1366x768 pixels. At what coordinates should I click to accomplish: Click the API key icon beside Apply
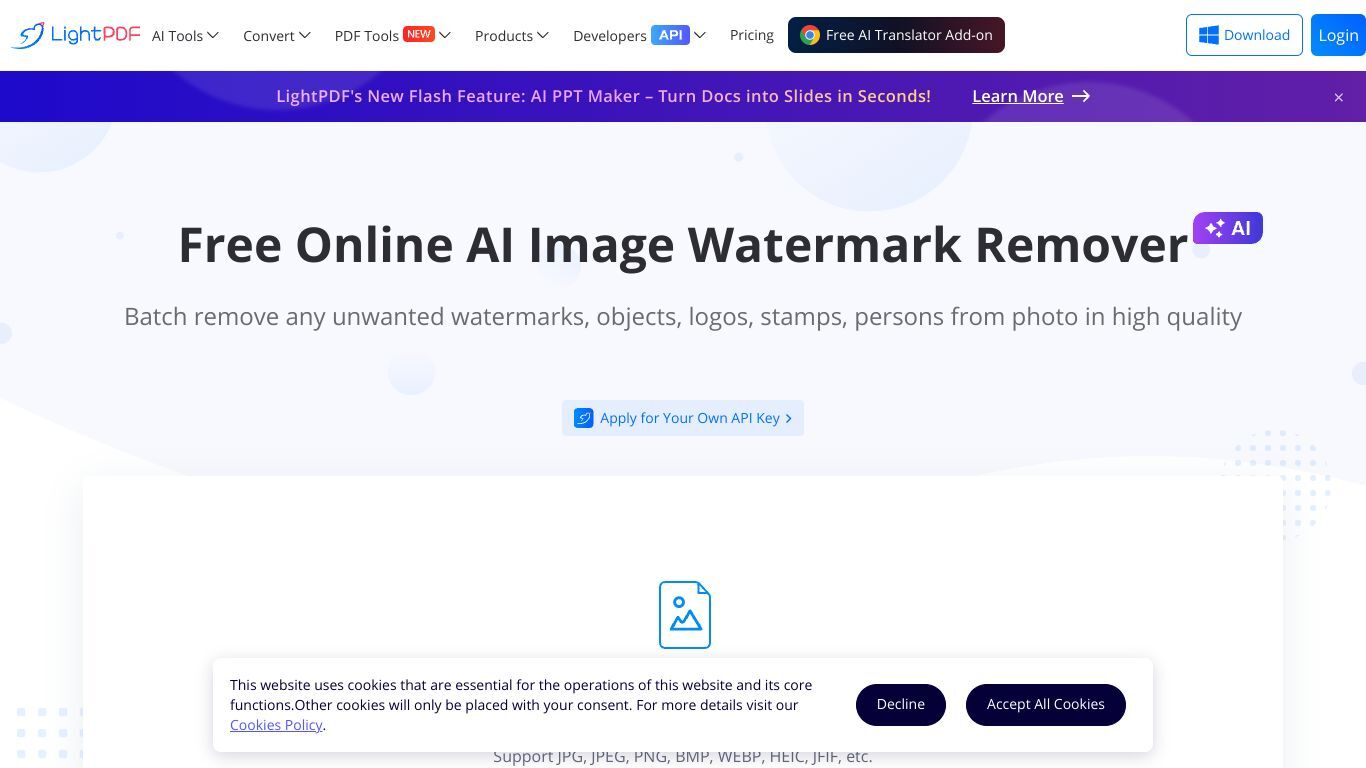[583, 418]
